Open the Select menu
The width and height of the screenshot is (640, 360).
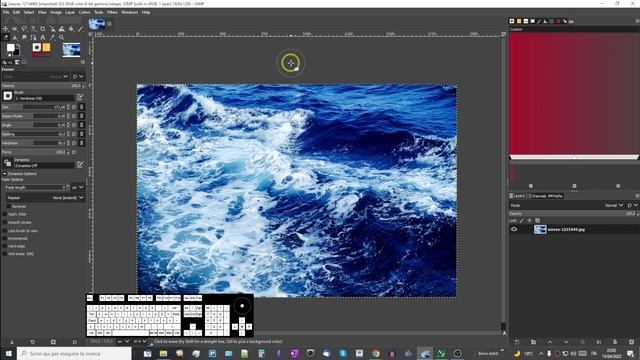point(29,12)
